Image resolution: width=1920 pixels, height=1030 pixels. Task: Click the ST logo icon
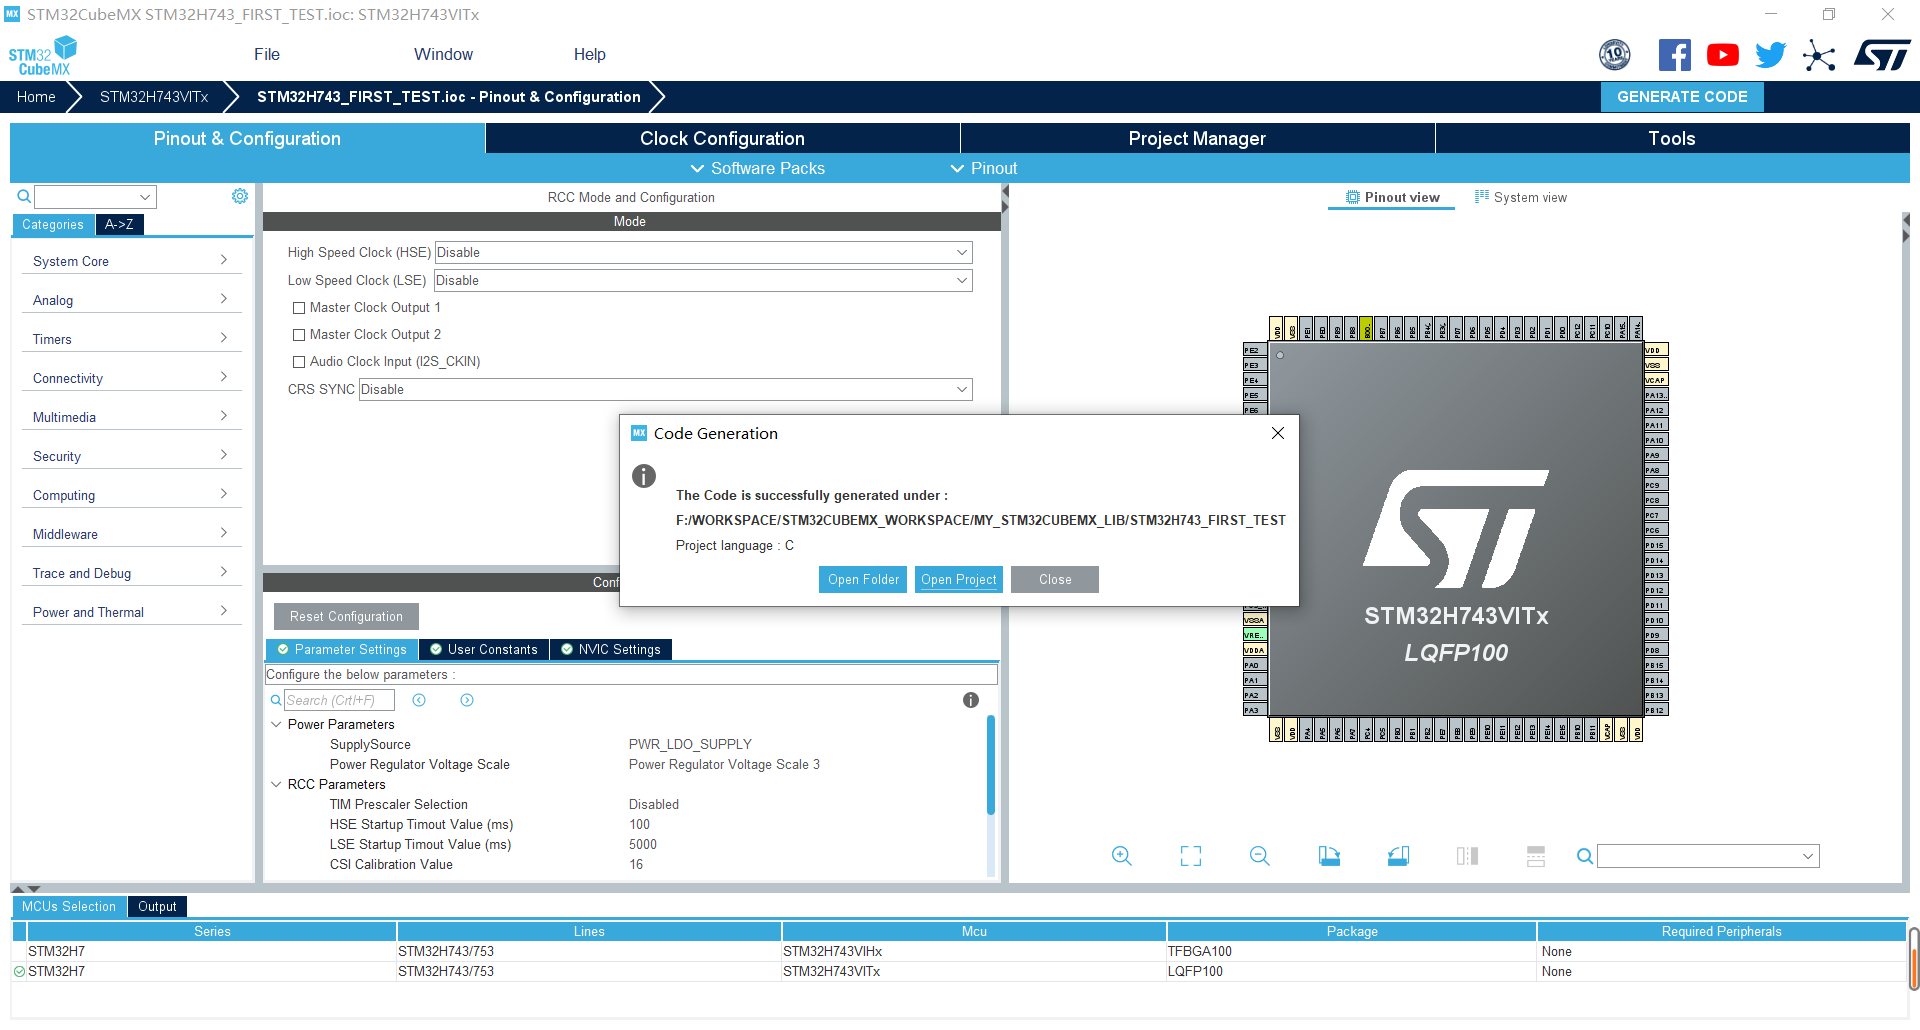click(x=1882, y=55)
